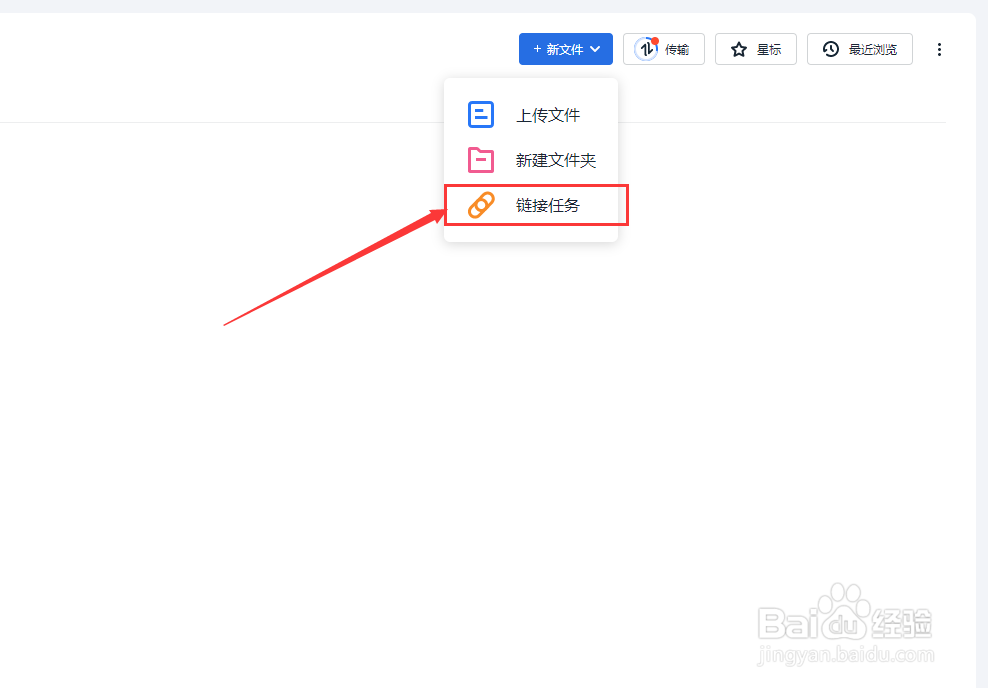Viewport: 988px width, 688px height.
Task: Click the blue document icon beside 上传文件
Action: pyautogui.click(x=481, y=114)
